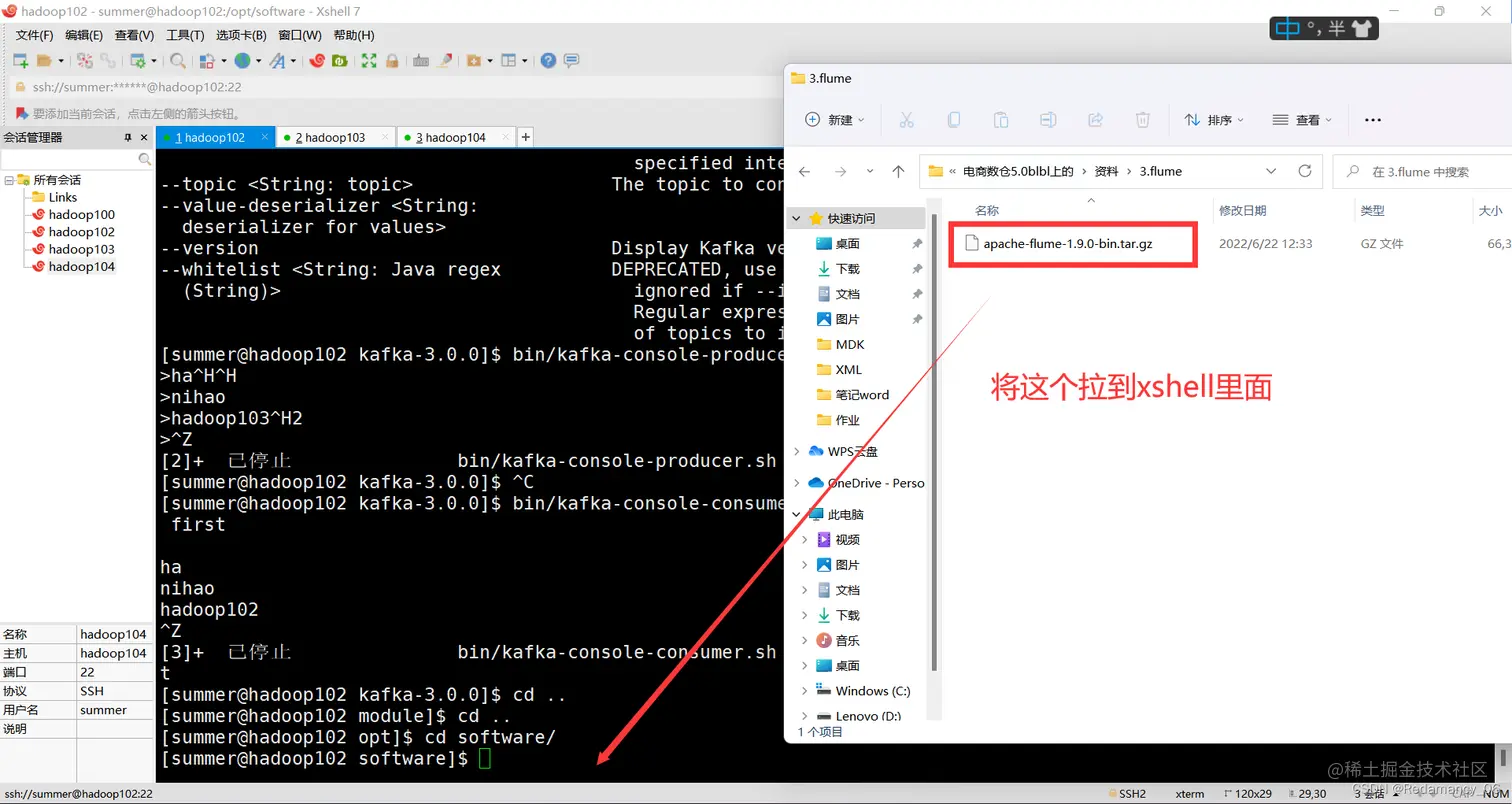Click the New Session icon in Xshell toolbar

[20, 60]
